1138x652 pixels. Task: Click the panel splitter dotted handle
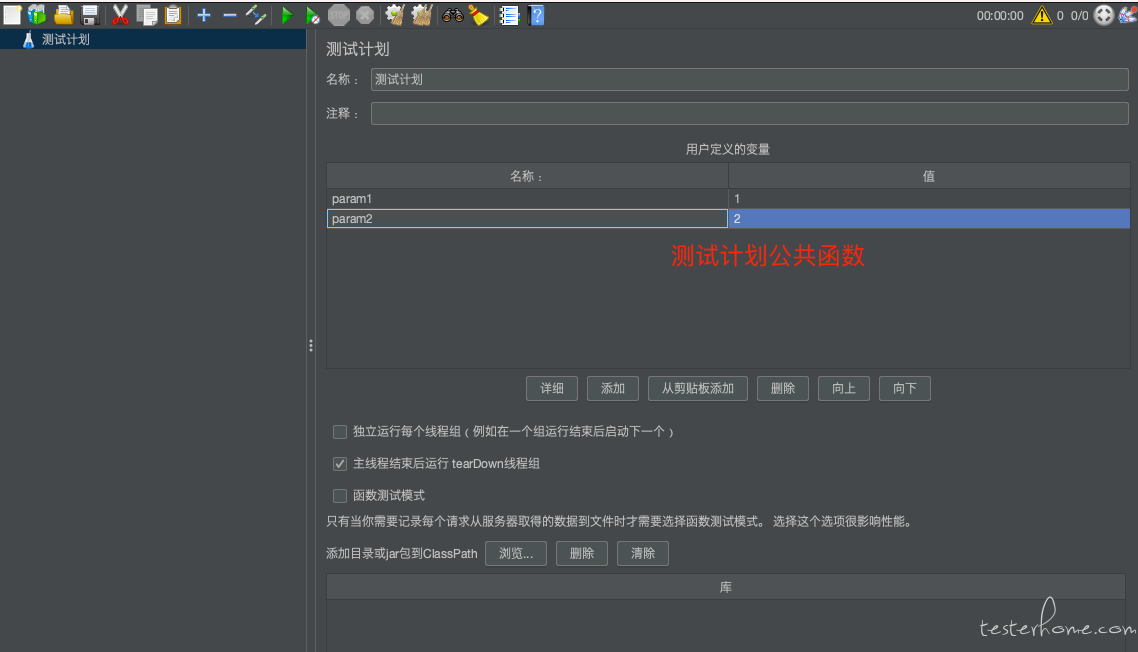pos(311,346)
